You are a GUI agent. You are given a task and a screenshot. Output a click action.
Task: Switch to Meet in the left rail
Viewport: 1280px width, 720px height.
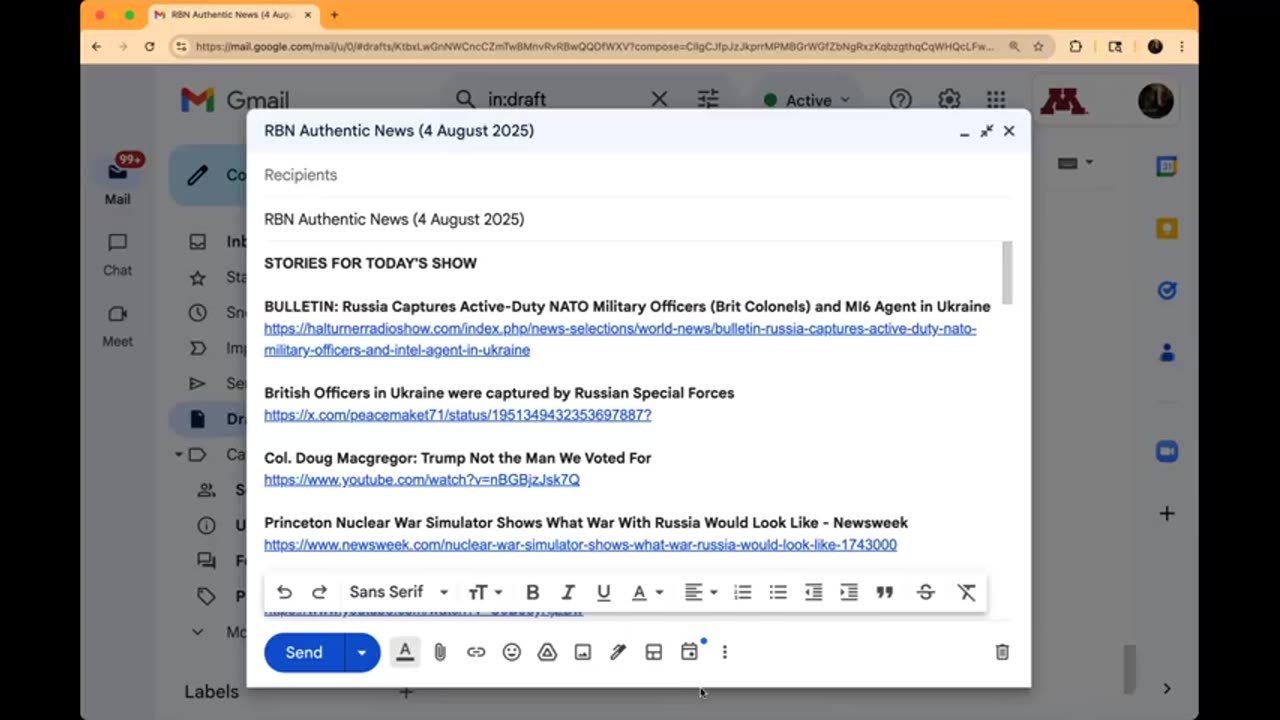click(118, 326)
